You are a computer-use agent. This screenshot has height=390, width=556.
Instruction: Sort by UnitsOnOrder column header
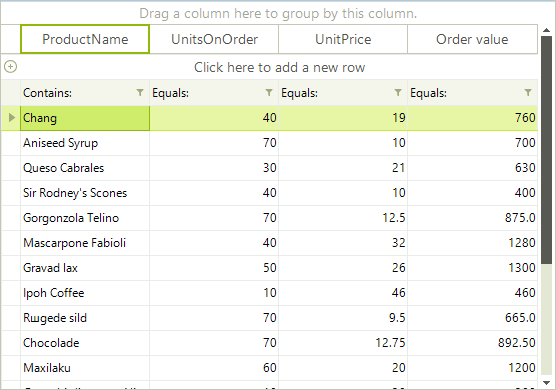214,39
